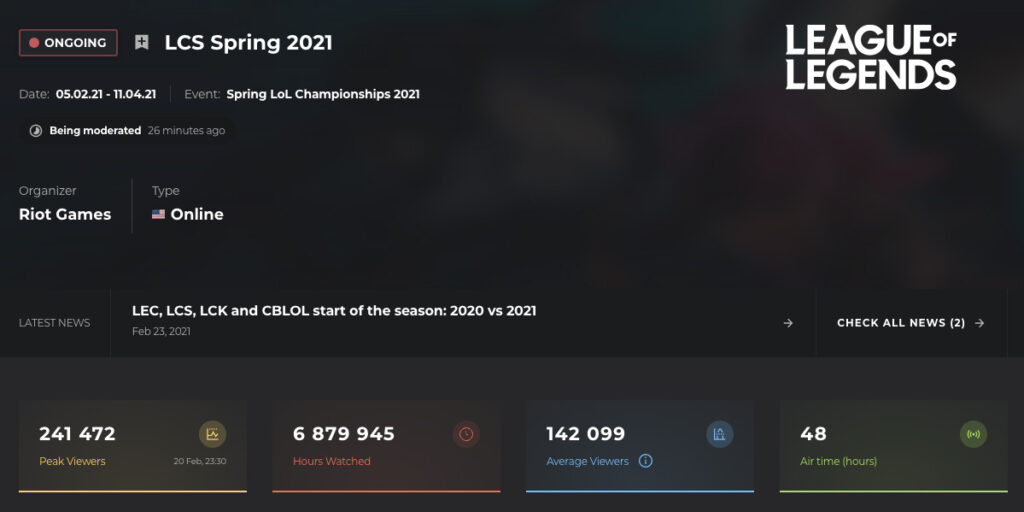Select the Riot Games organizer name
Viewport: 1024px width, 512px height.
coord(65,214)
